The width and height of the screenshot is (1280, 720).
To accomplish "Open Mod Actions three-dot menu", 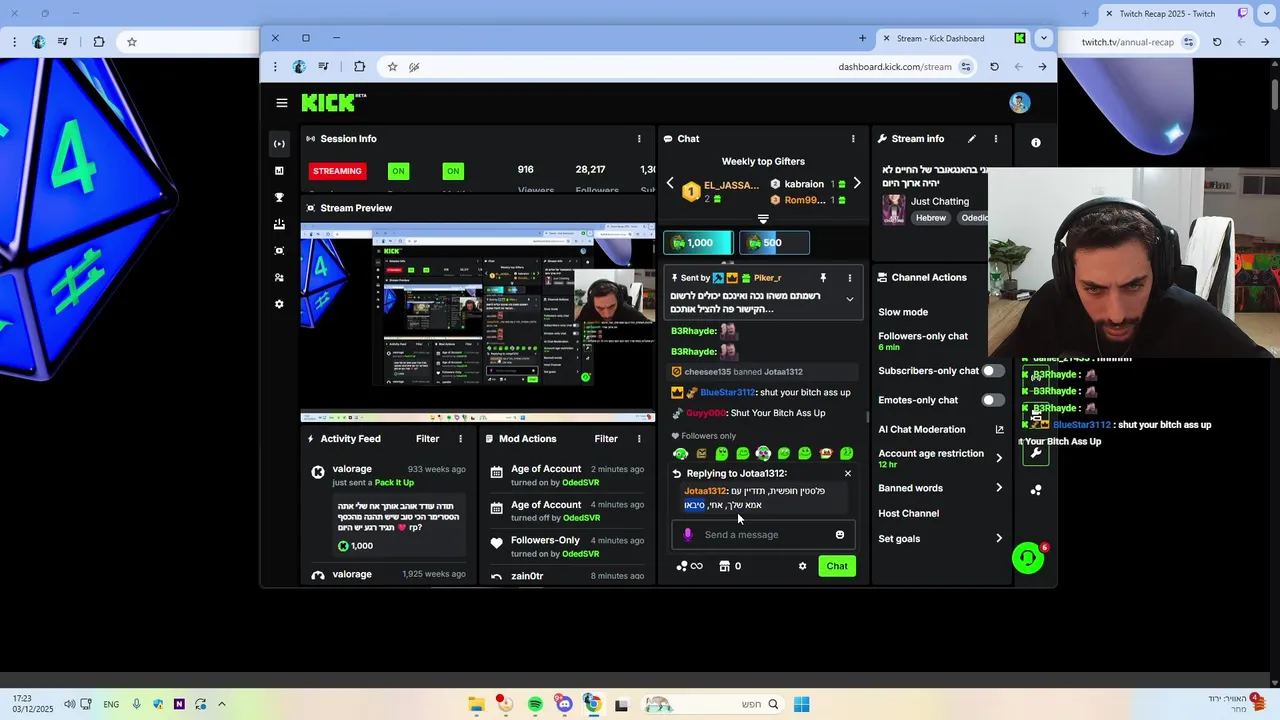I will point(639,439).
